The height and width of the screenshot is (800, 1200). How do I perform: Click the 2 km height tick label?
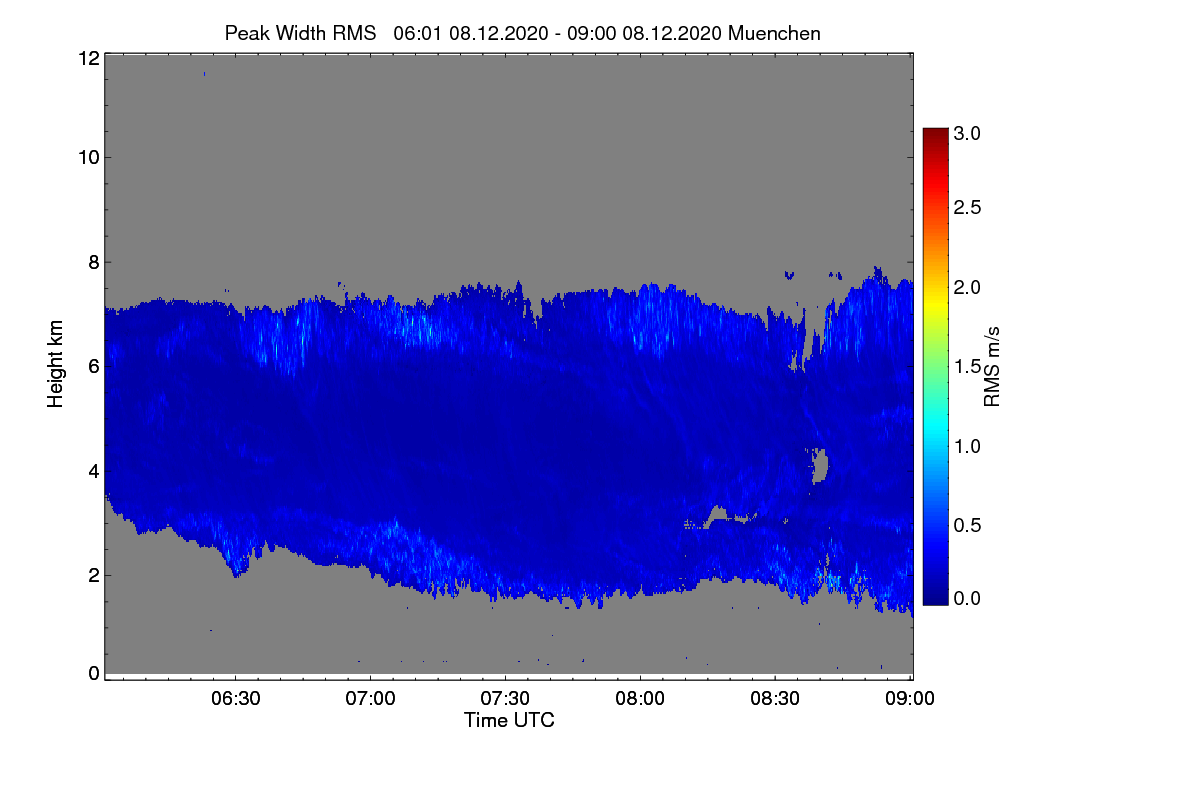click(93, 575)
